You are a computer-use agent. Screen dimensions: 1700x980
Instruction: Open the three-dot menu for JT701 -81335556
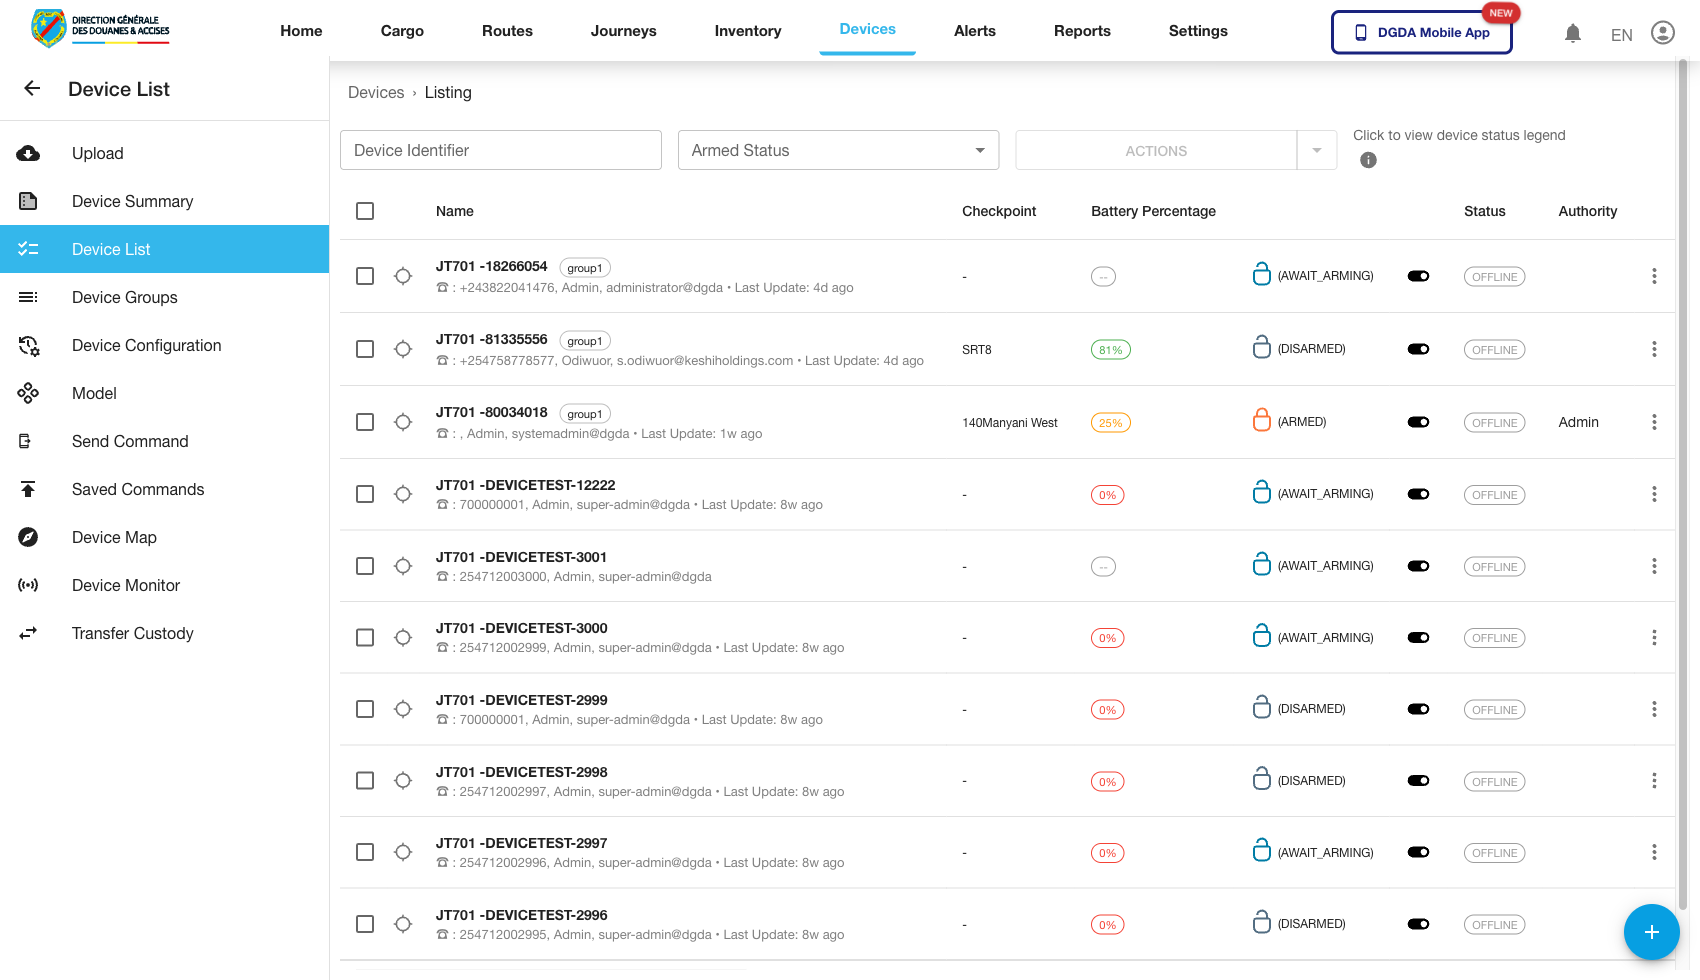(1654, 349)
